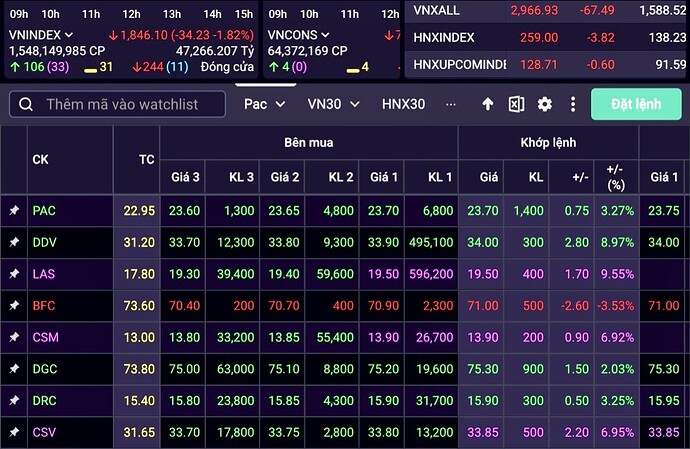The height and width of the screenshot is (449, 690).
Task: Export the watchlist to Excel
Action: pyautogui.click(x=516, y=104)
